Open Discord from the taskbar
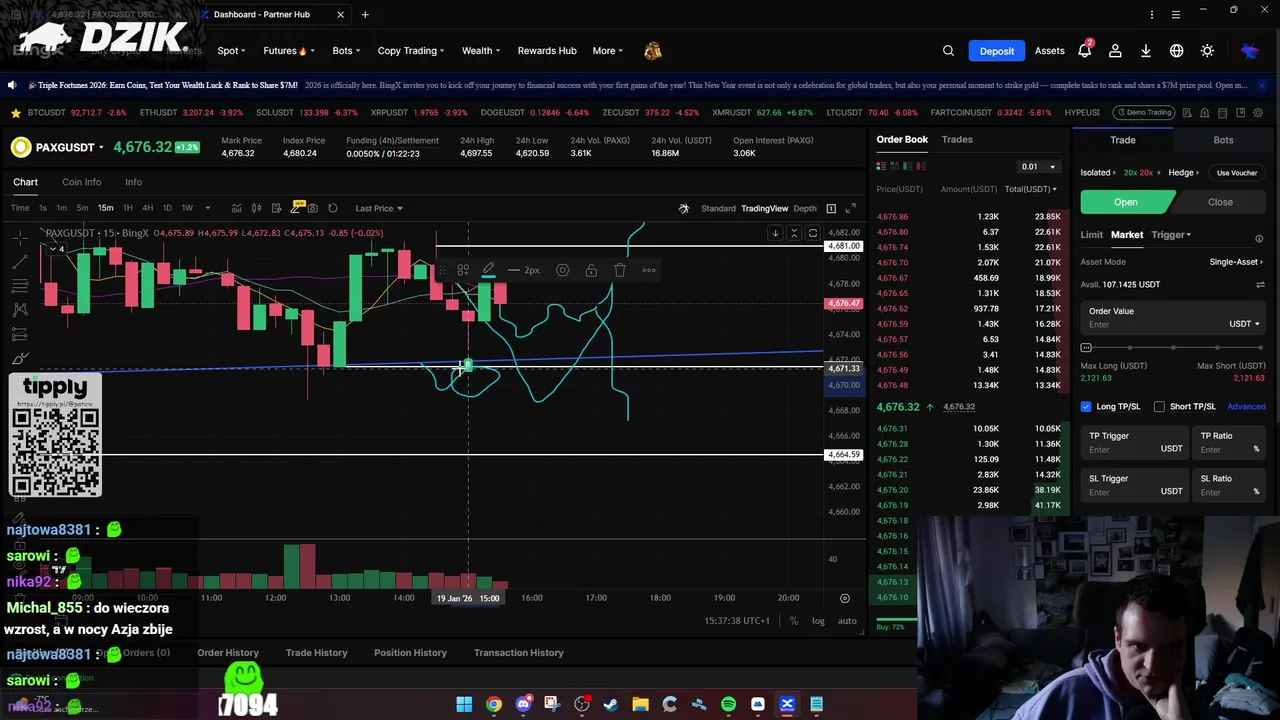Image resolution: width=1280 pixels, height=720 pixels. pyautogui.click(x=523, y=704)
